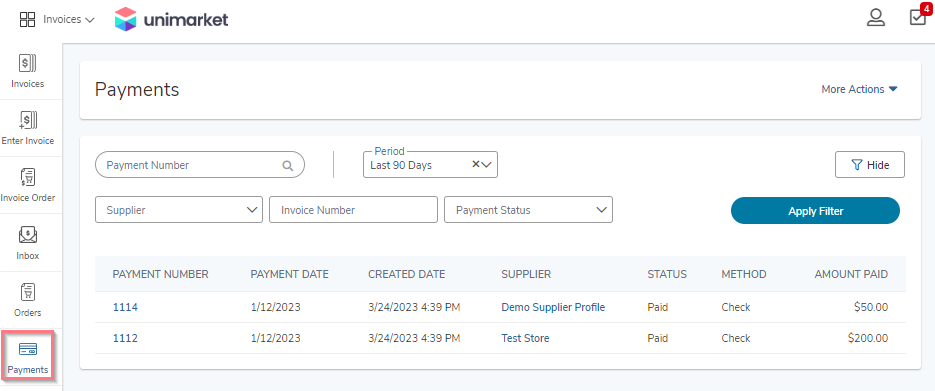Open the Demo Supplier Profile link

click(553, 308)
